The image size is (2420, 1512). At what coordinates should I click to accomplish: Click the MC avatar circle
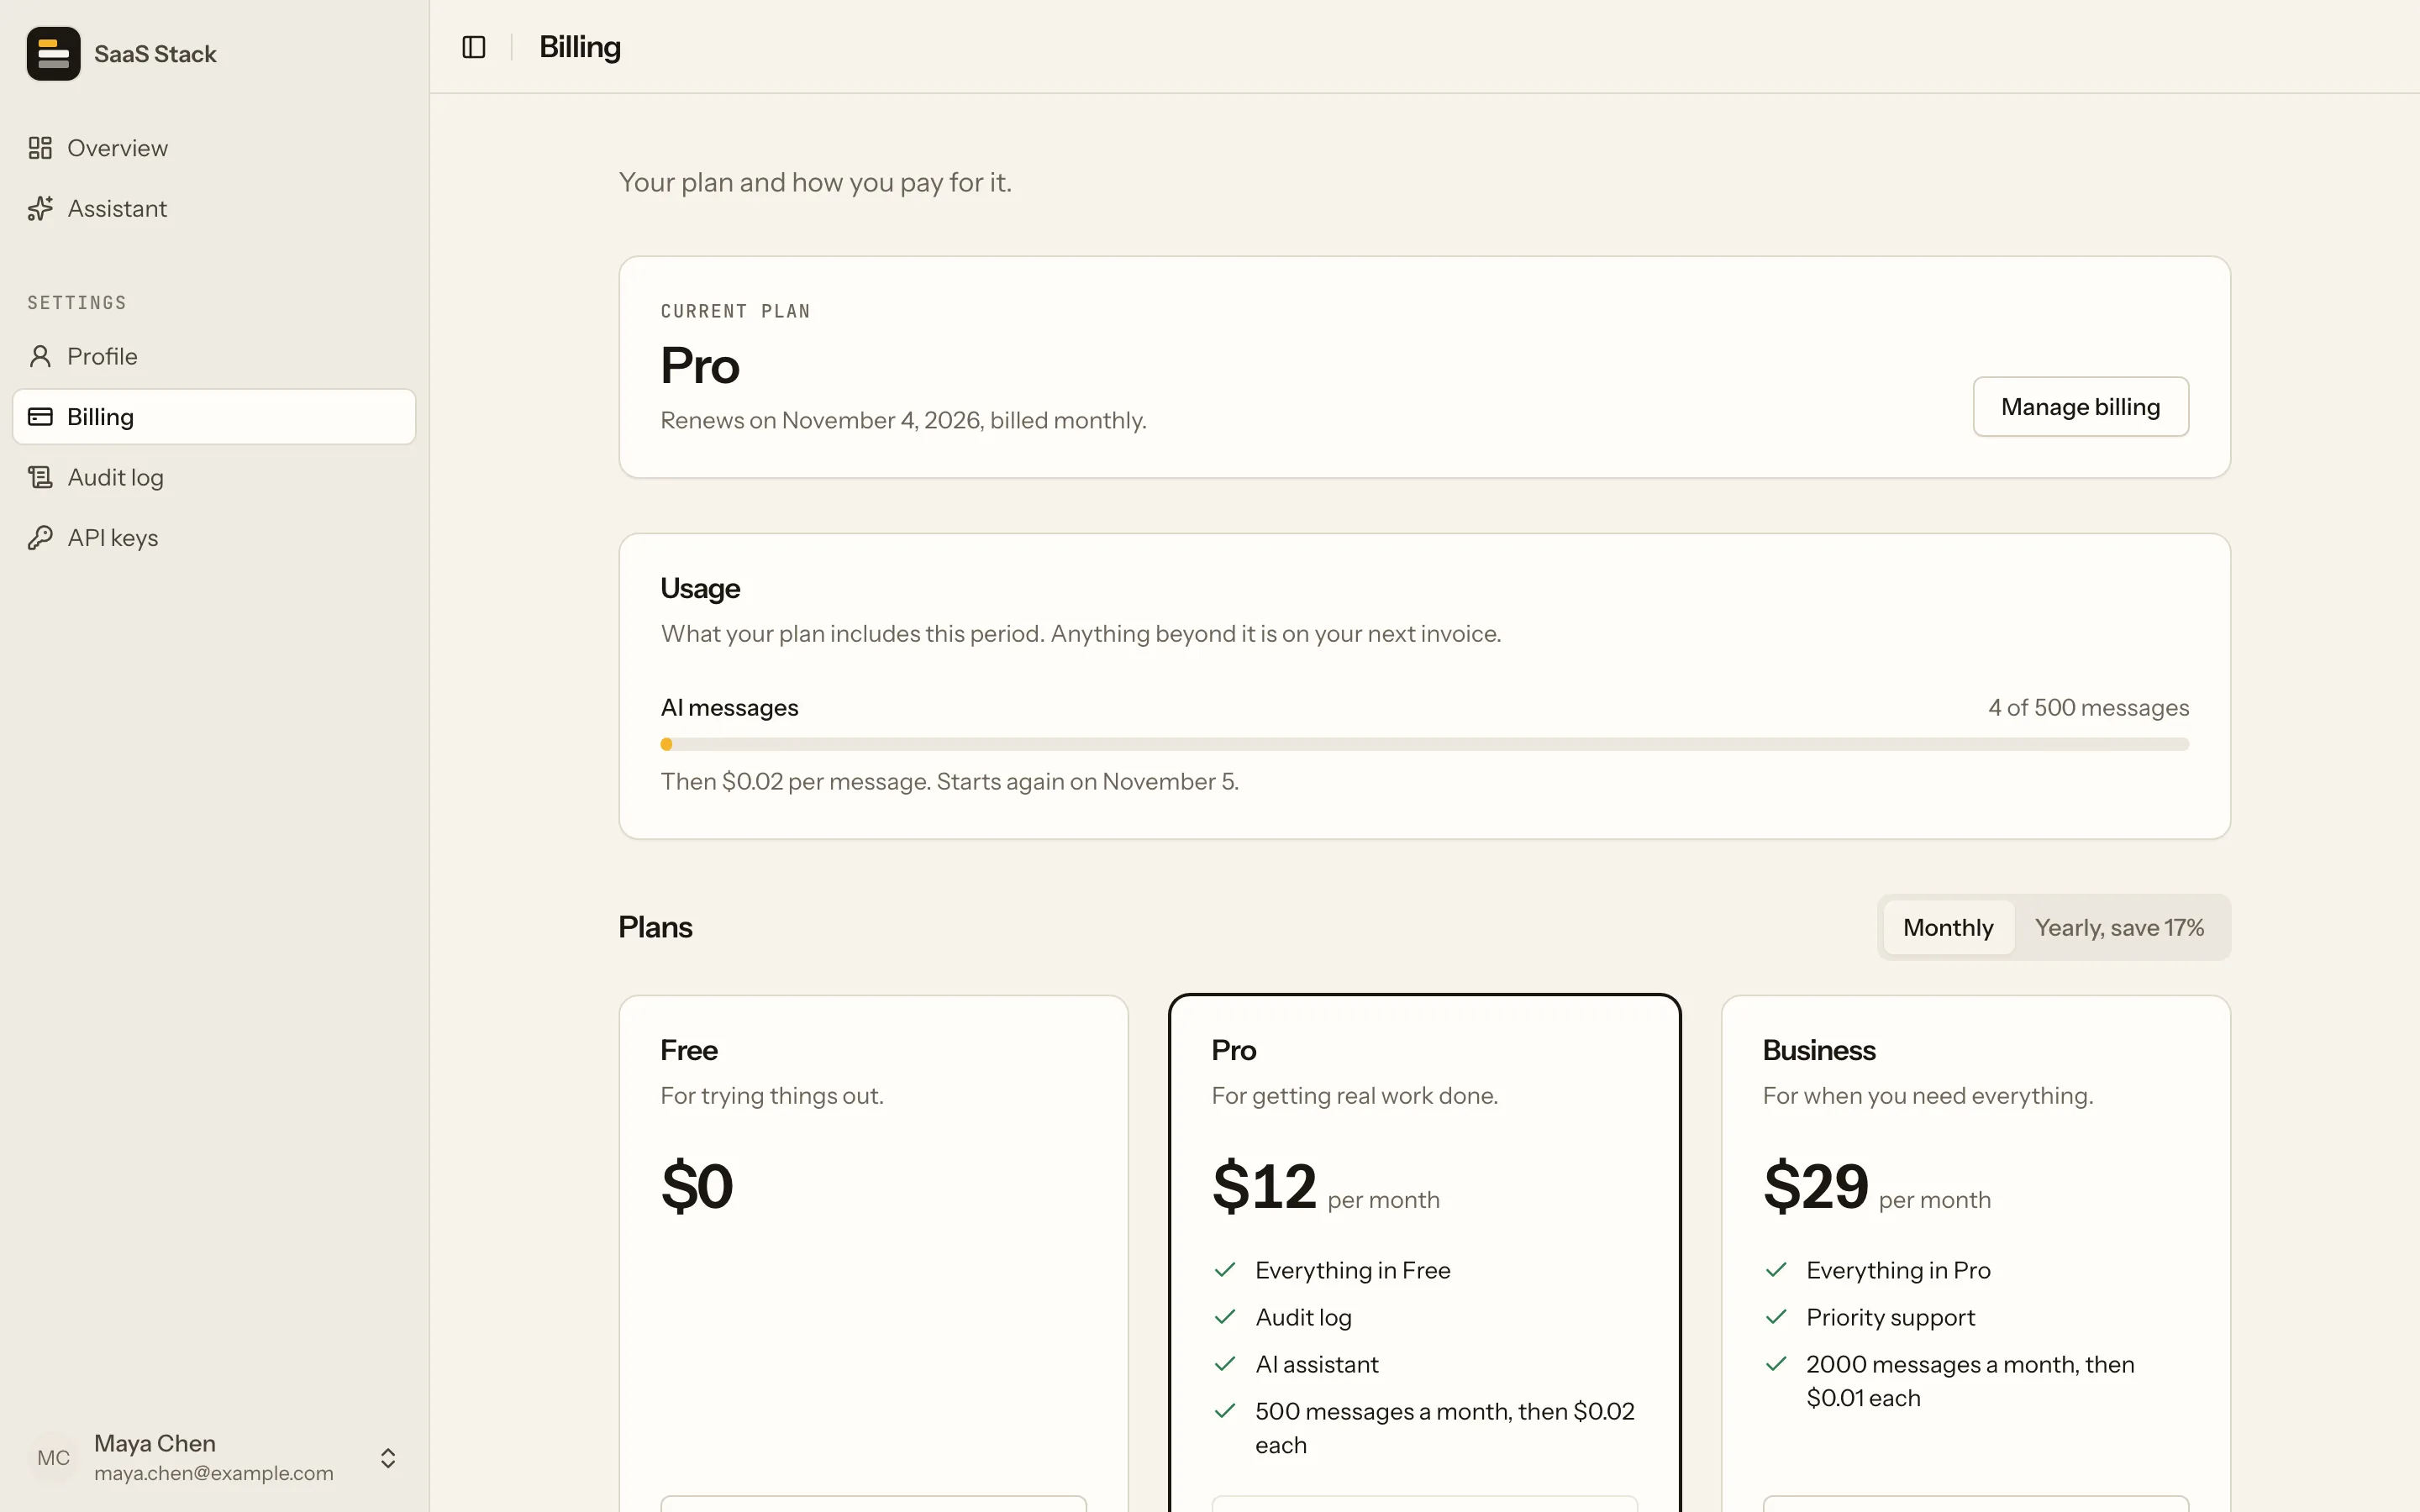tap(53, 1457)
